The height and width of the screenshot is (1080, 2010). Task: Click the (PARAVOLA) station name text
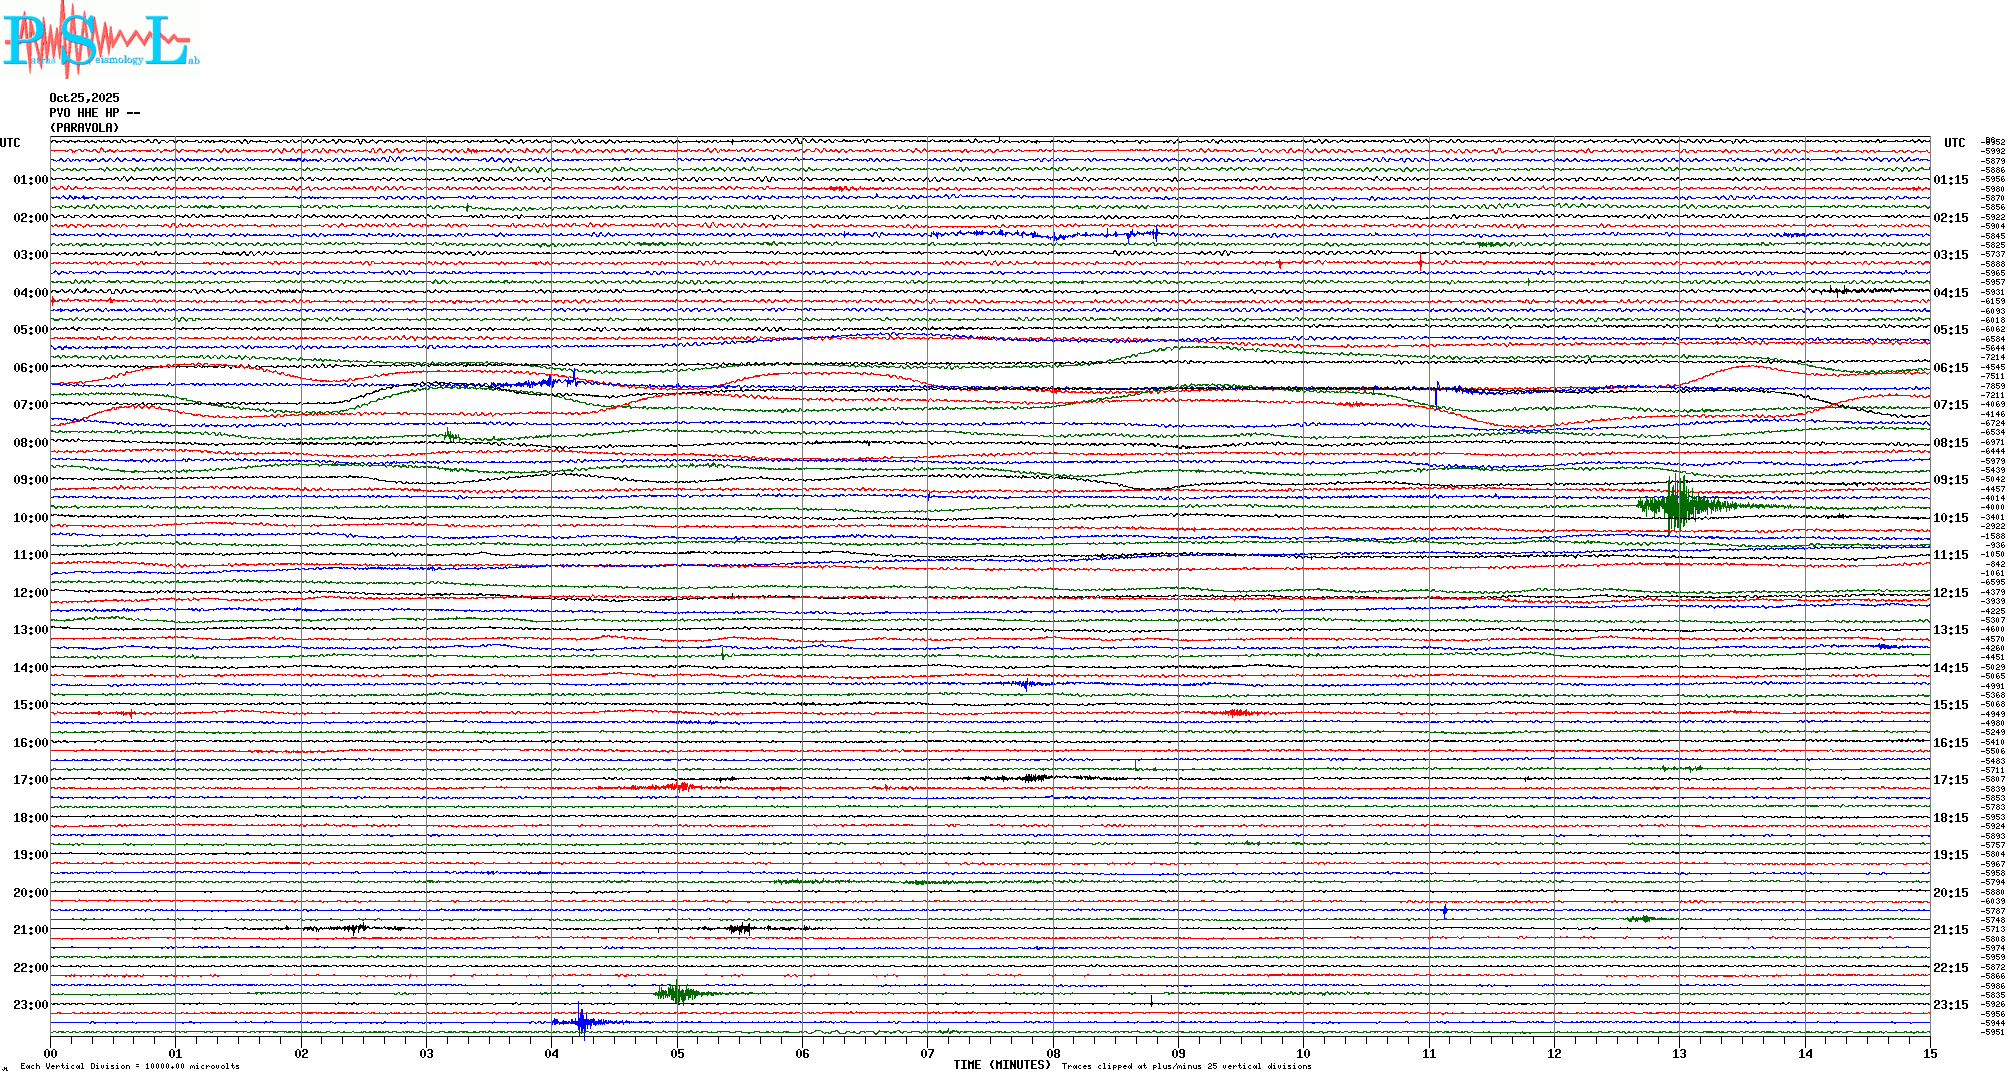click(84, 128)
